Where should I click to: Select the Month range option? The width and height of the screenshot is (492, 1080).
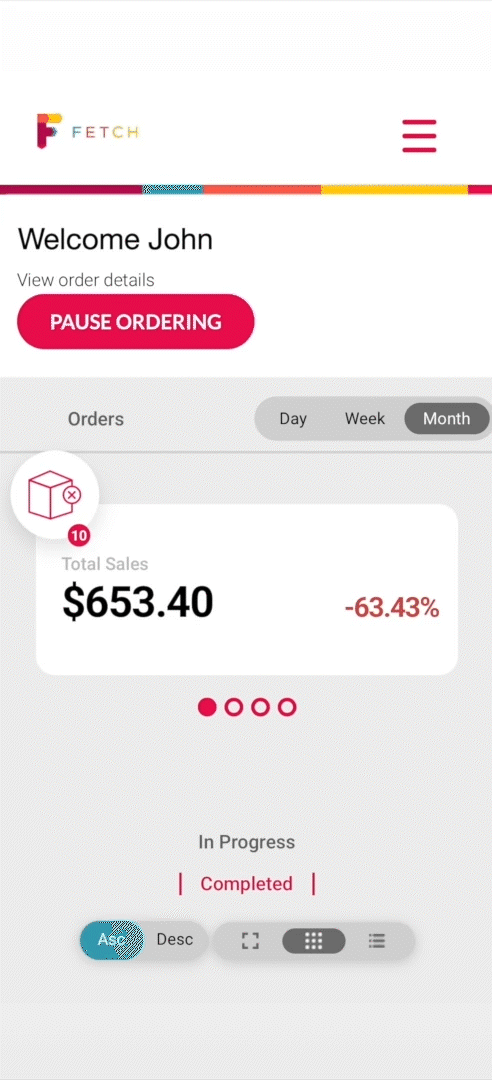click(x=447, y=419)
